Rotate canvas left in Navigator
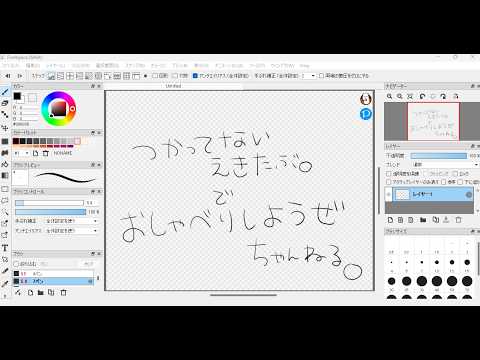 click(x=423, y=96)
